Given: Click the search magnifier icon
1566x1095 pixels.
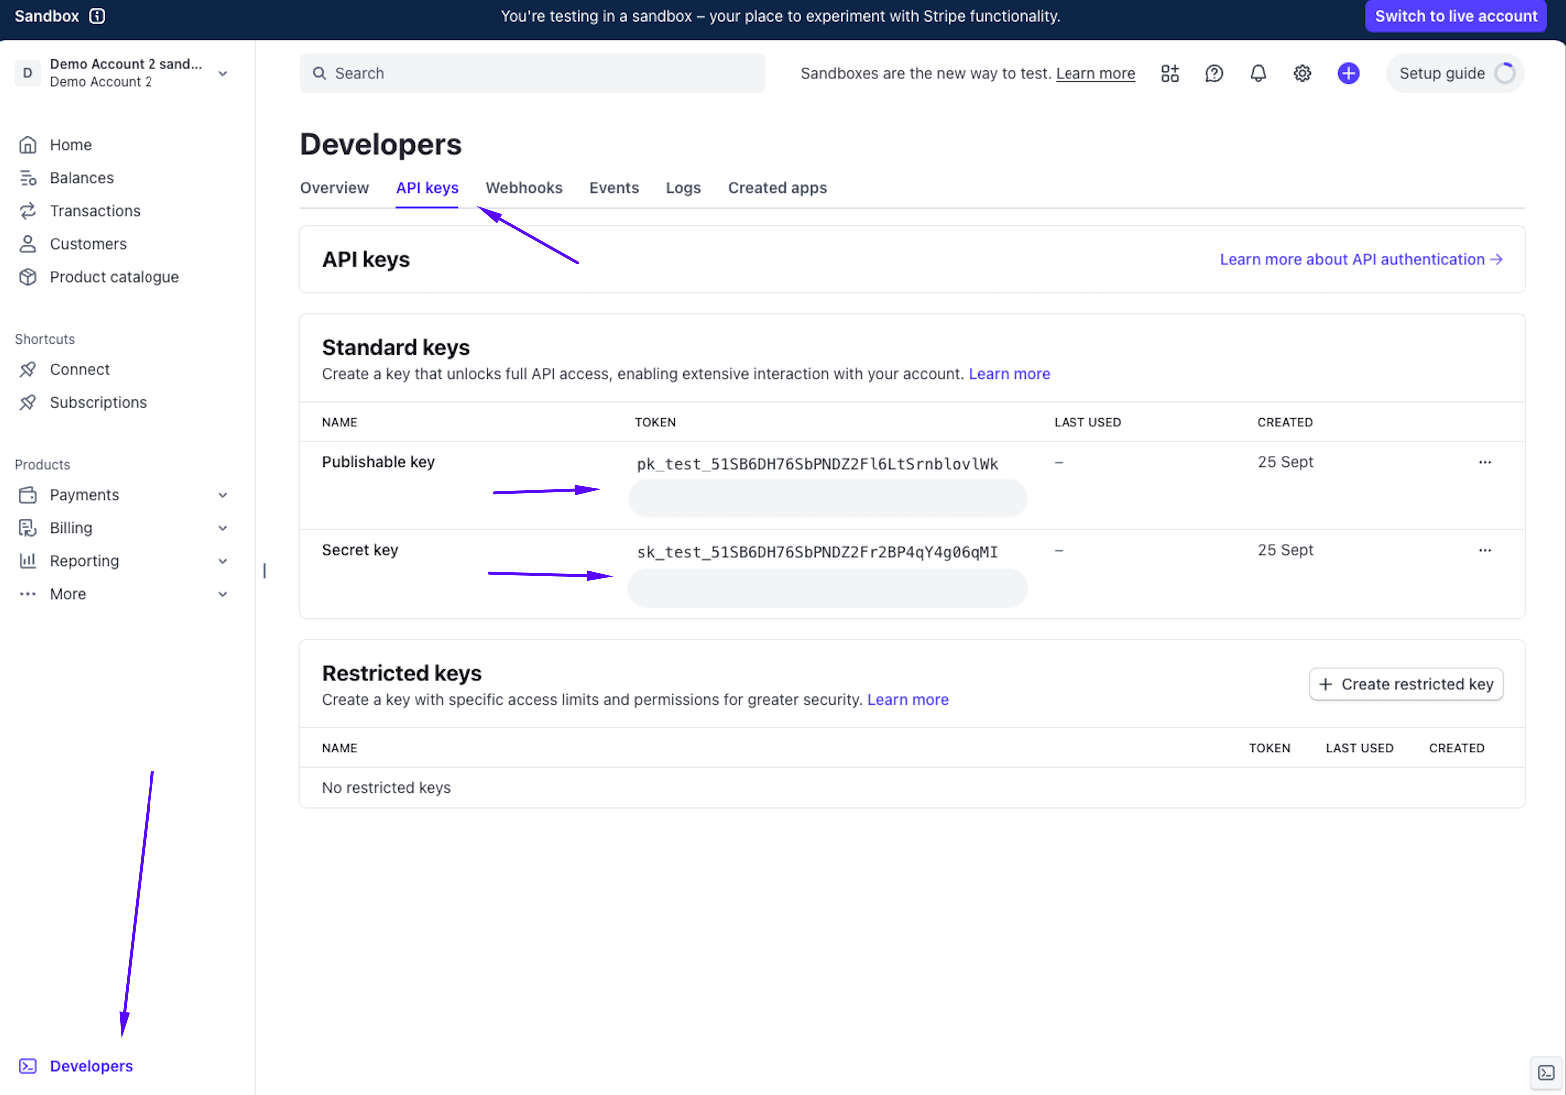Looking at the screenshot, I should [319, 73].
